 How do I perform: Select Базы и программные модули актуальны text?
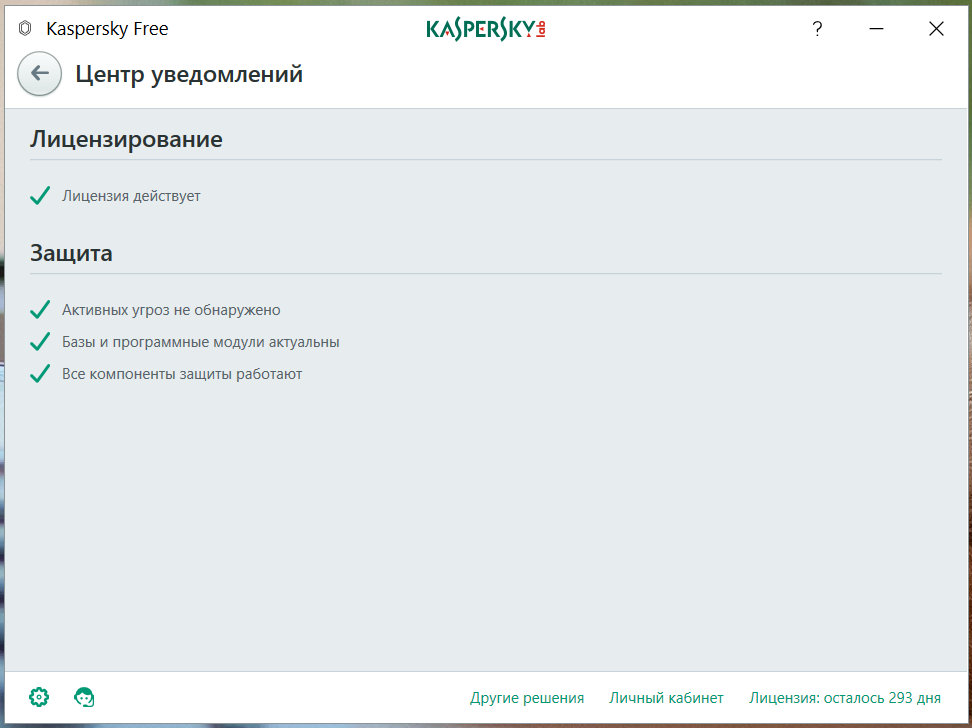(x=200, y=342)
